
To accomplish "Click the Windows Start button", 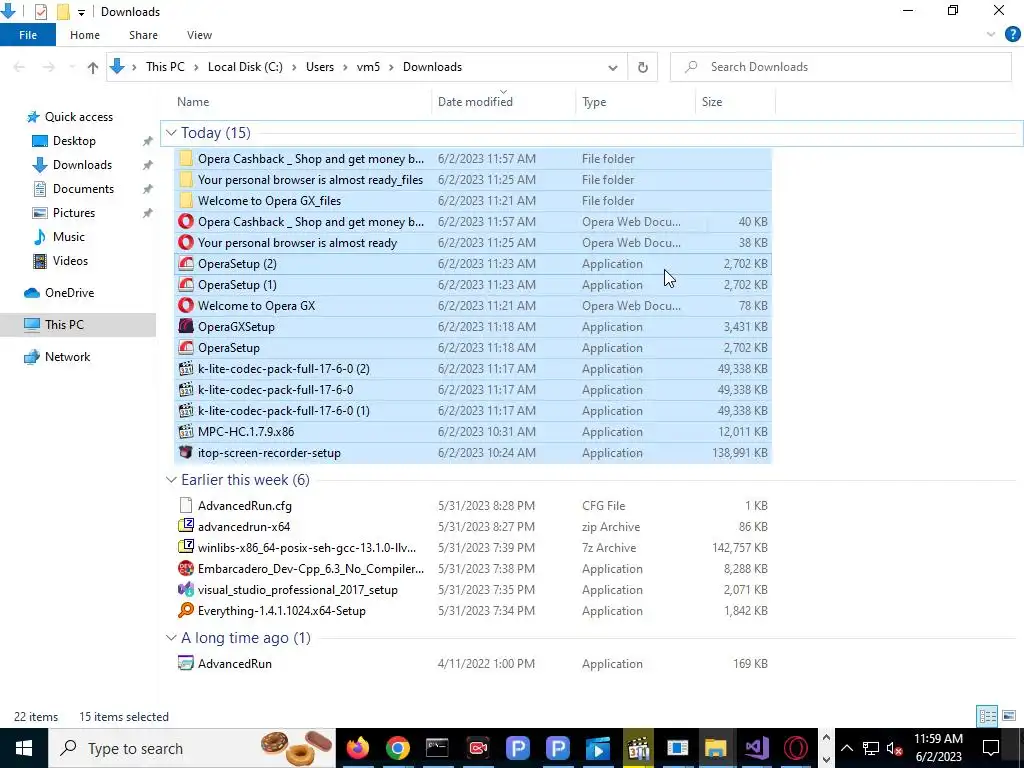I will pyautogui.click(x=24, y=748).
